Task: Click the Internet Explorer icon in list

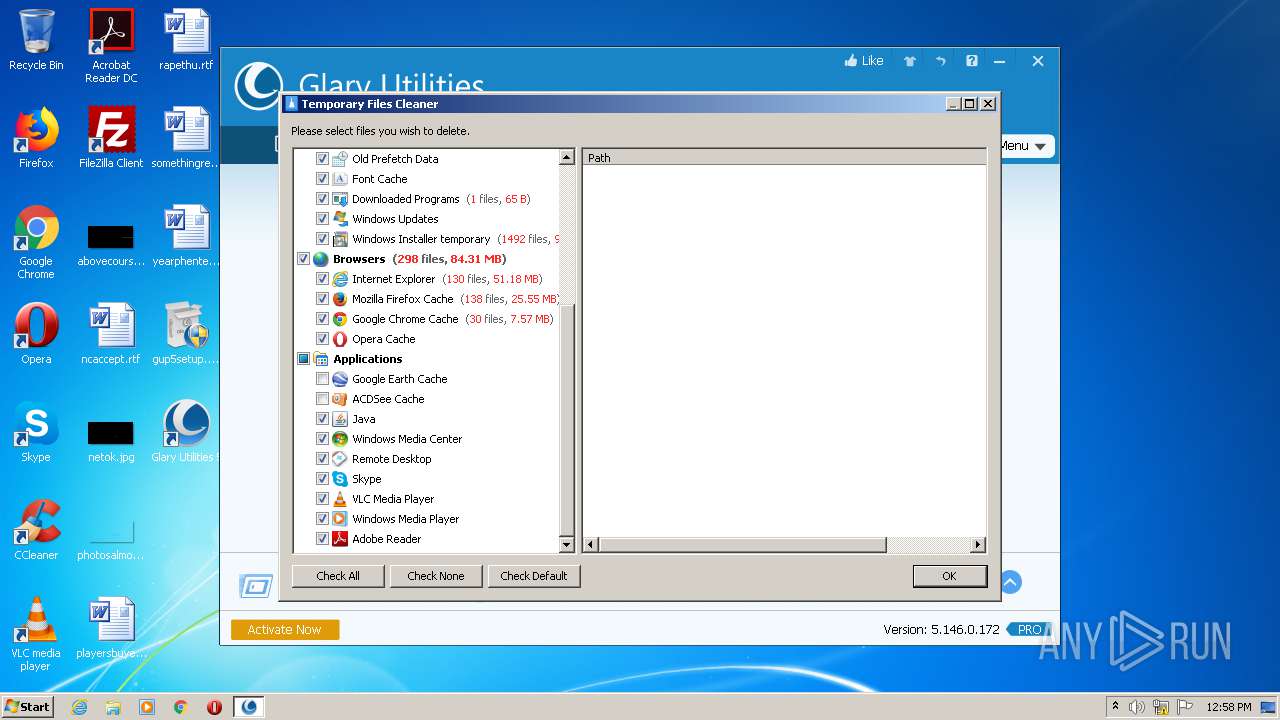Action: tap(340, 279)
